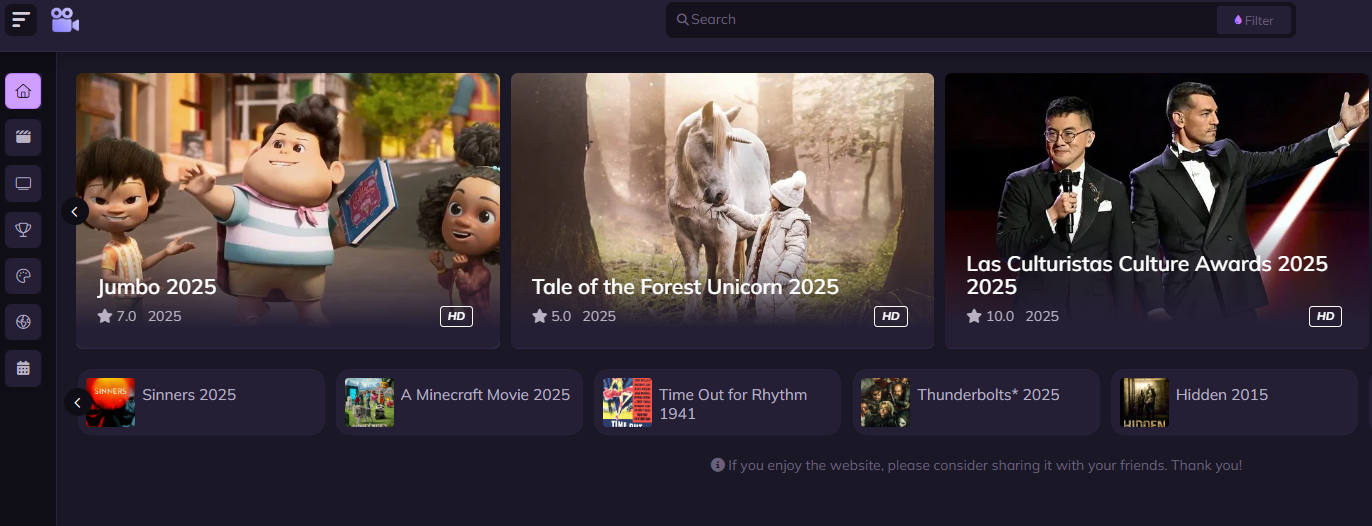Open Tale of the Forest Unicorn 2025

(x=722, y=210)
